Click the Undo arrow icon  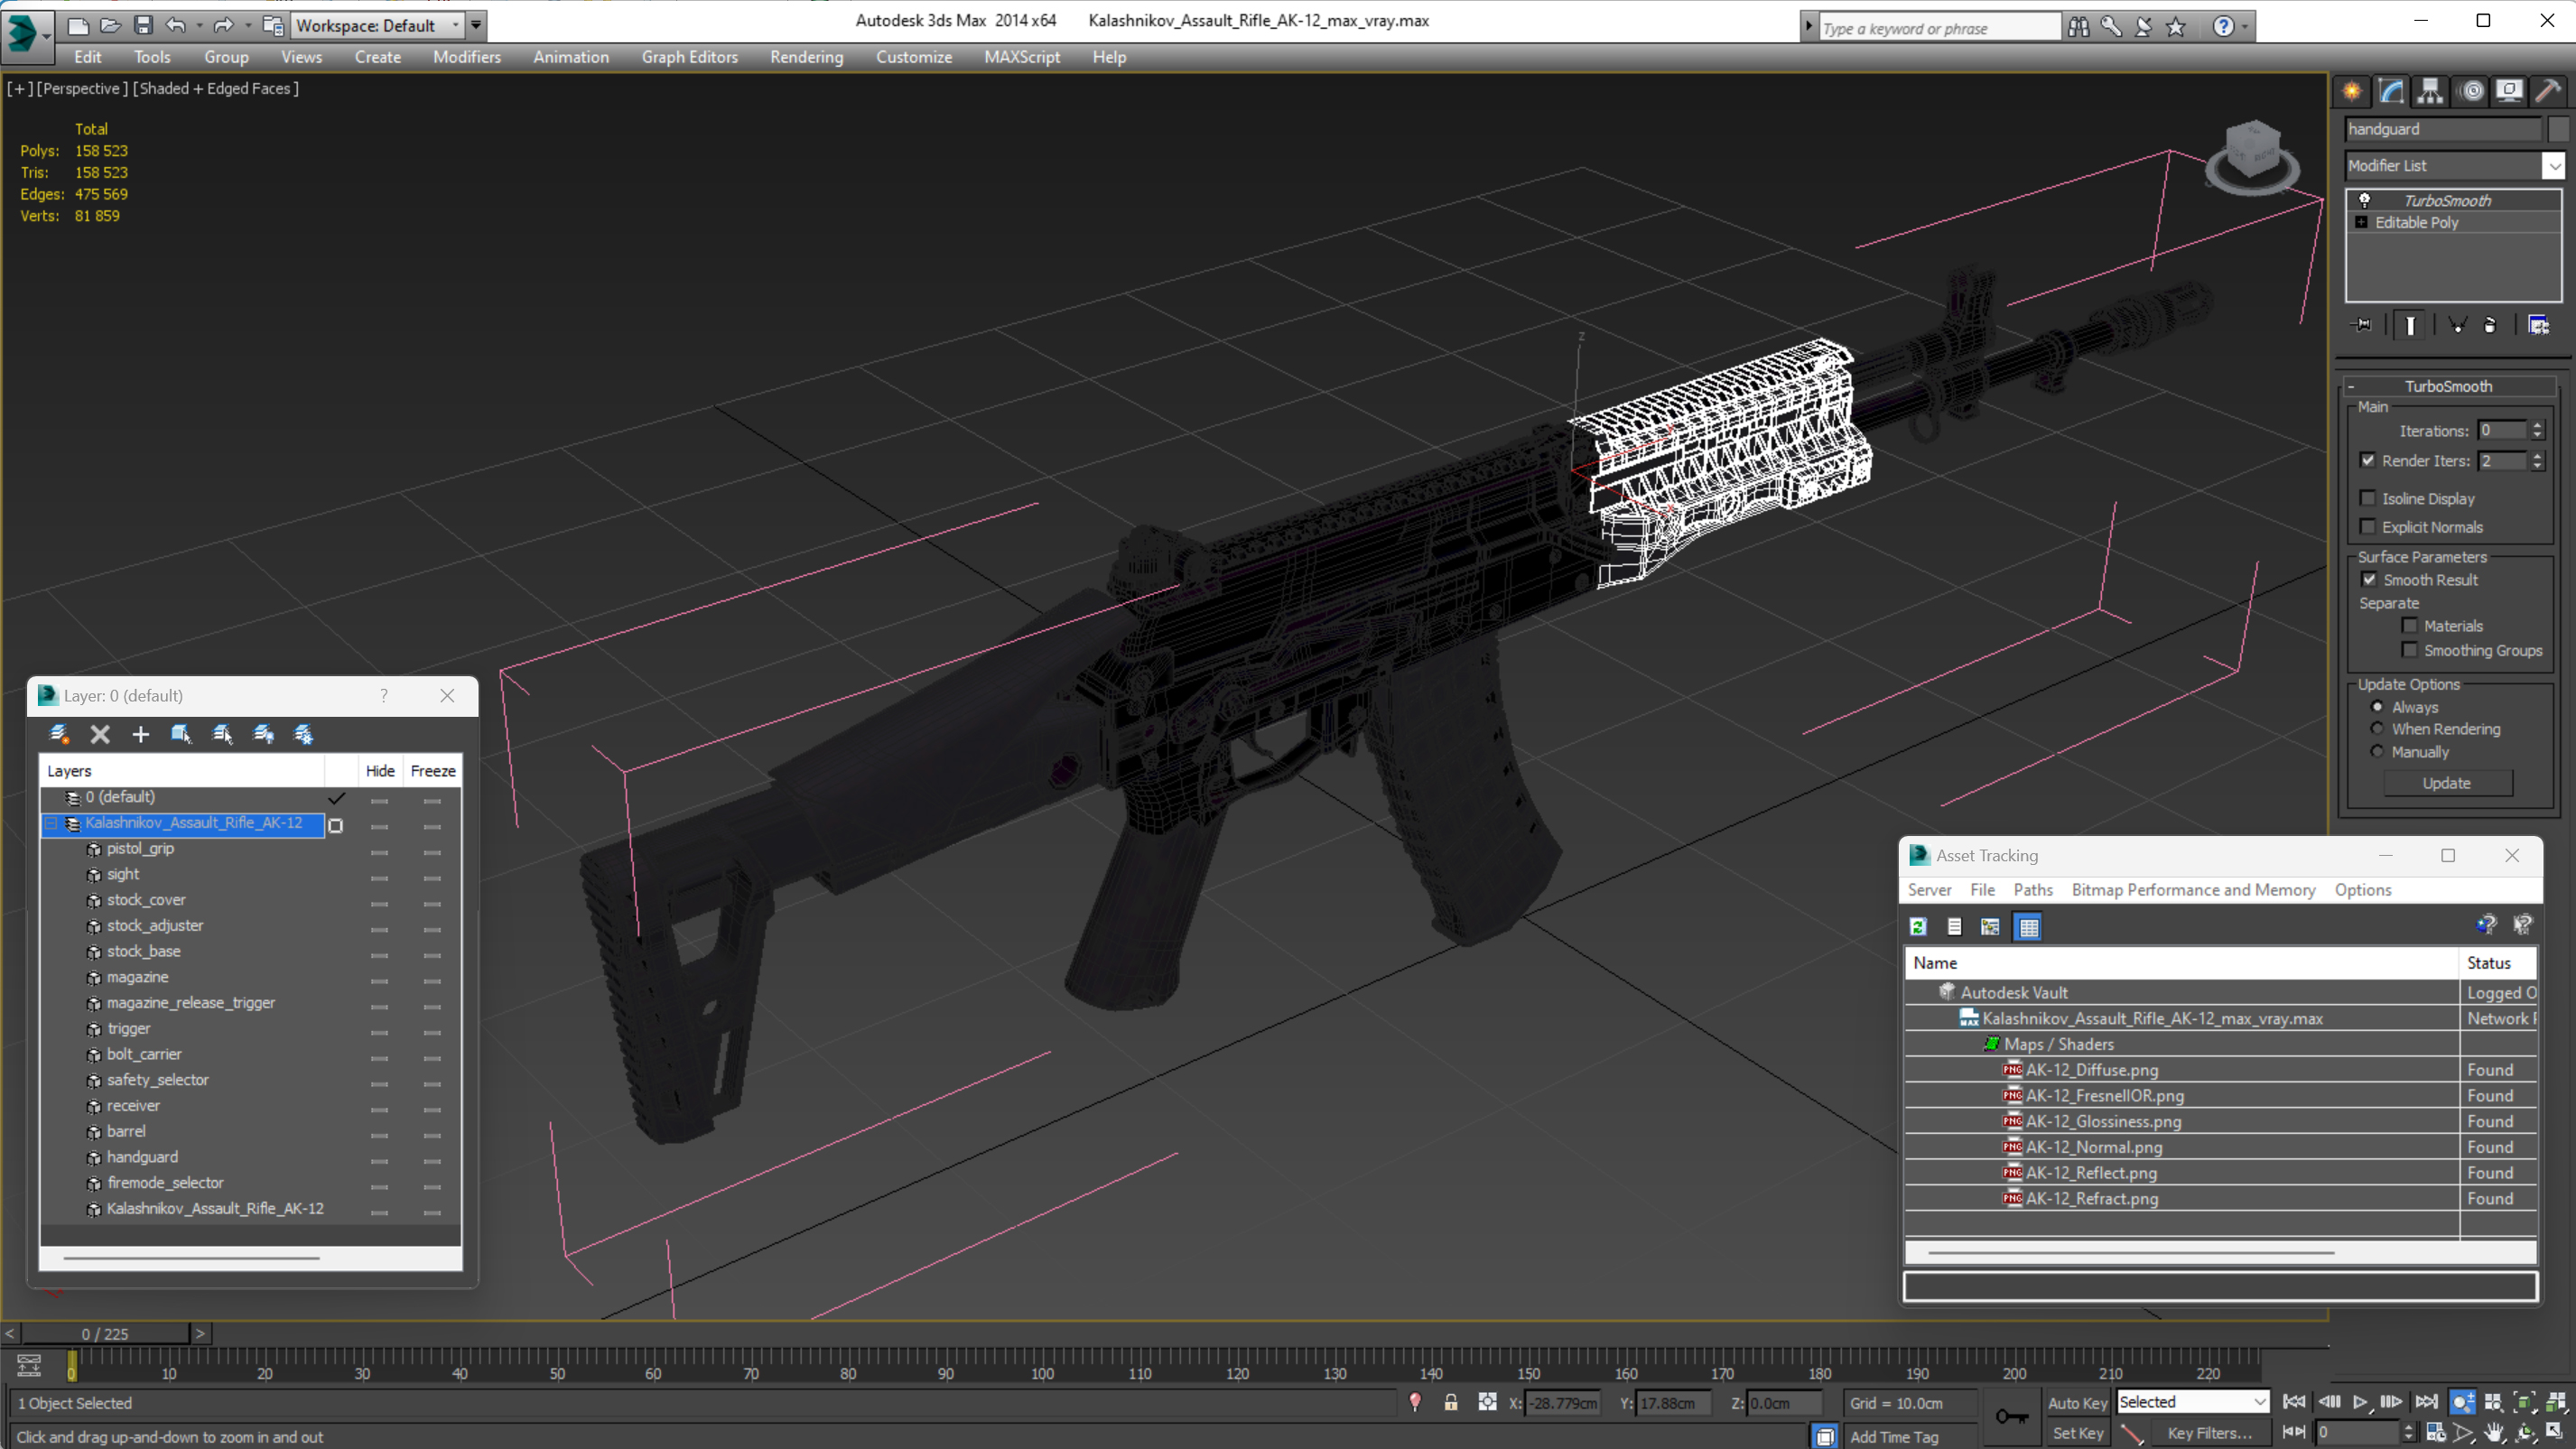[176, 25]
